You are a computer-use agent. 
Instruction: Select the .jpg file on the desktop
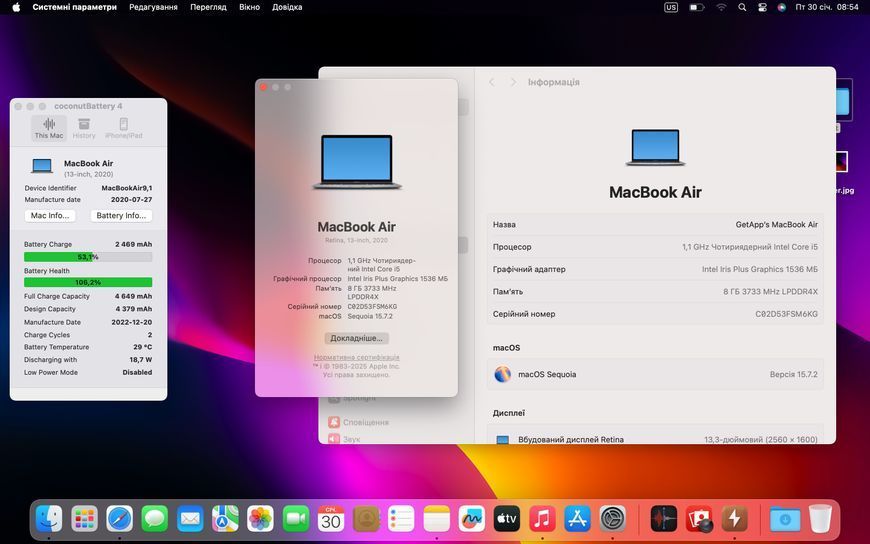[842, 172]
